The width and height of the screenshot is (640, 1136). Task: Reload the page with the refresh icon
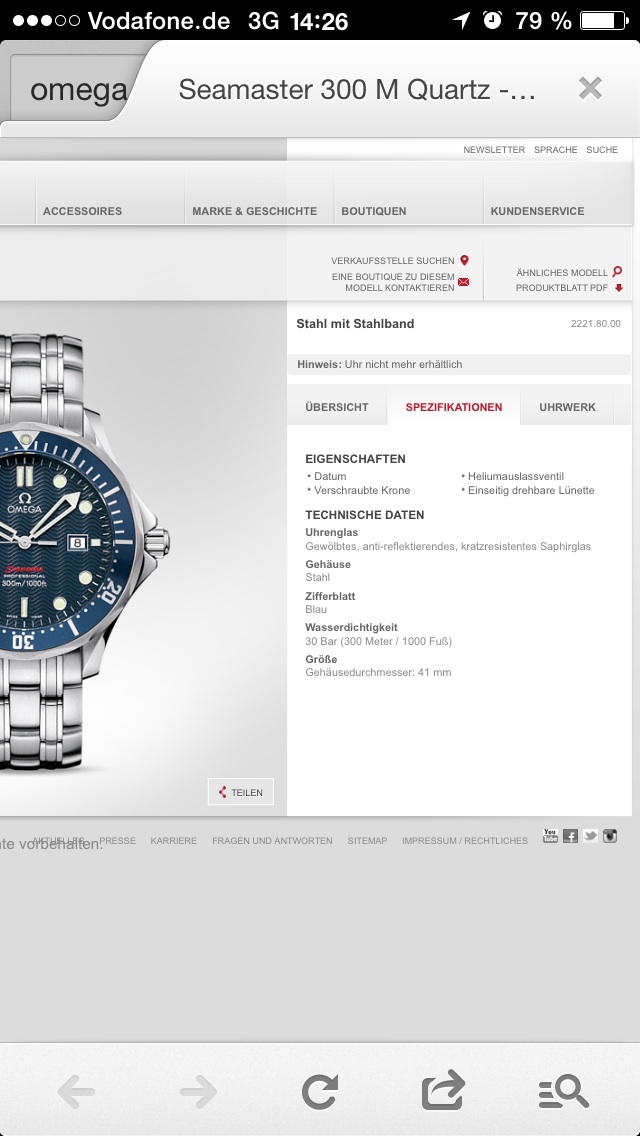pos(320,1092)
